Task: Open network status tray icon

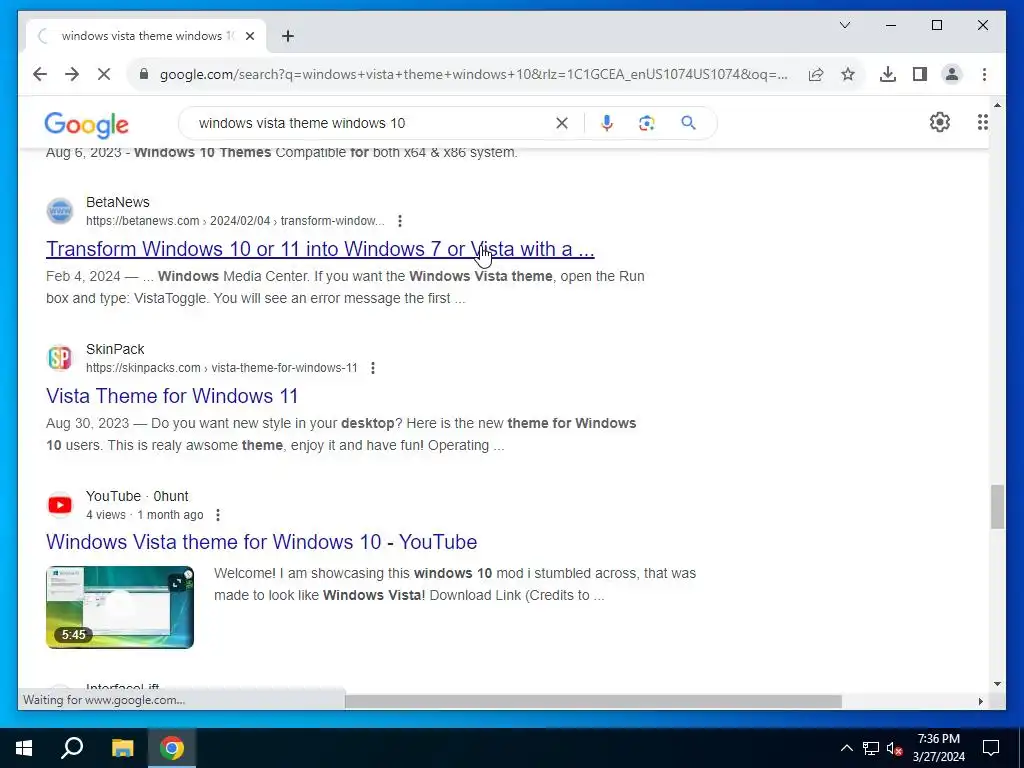Action: click(871, 748)
